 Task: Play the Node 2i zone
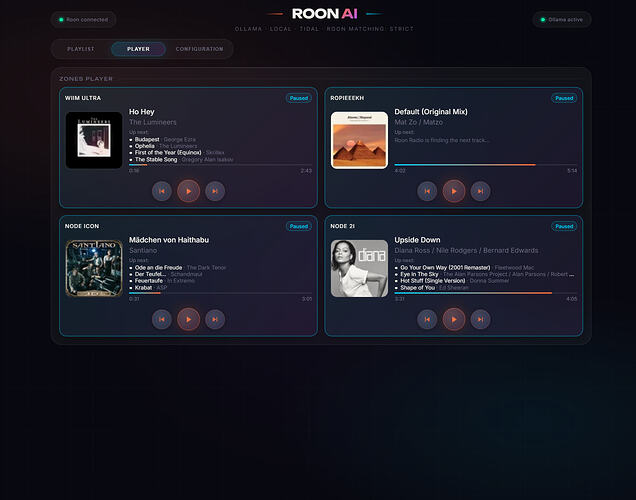pos(454,320)
